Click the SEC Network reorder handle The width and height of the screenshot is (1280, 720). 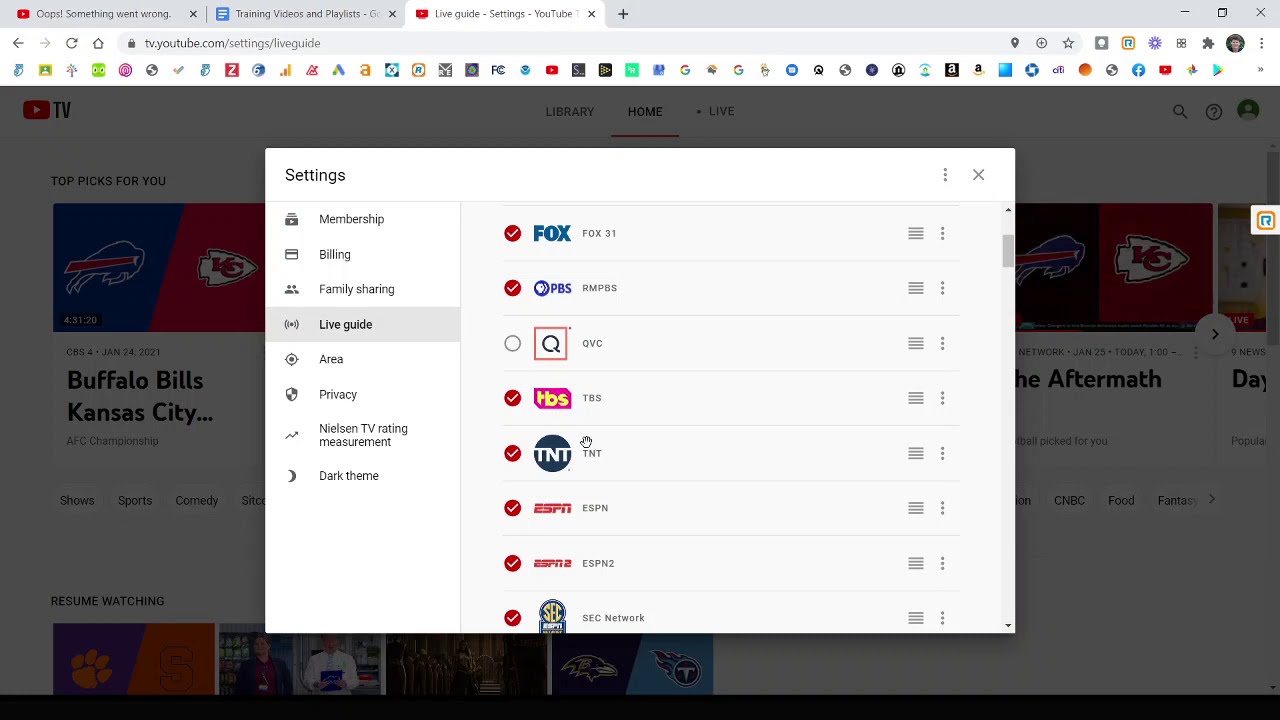point(916,618)
